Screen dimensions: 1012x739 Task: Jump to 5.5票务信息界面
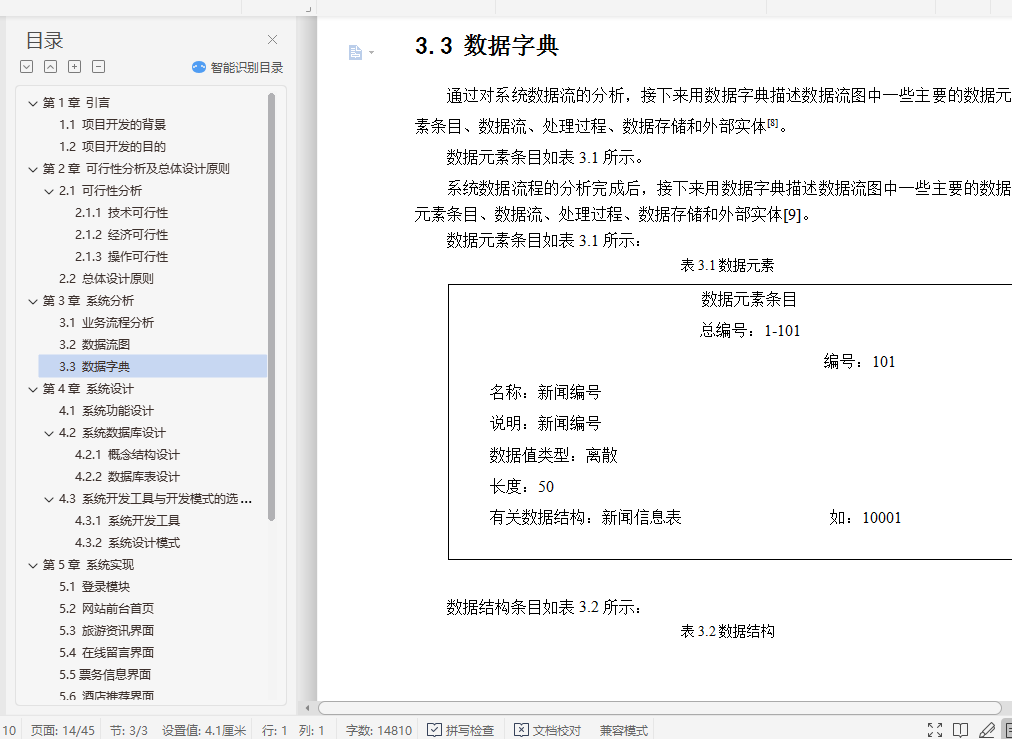105,674
